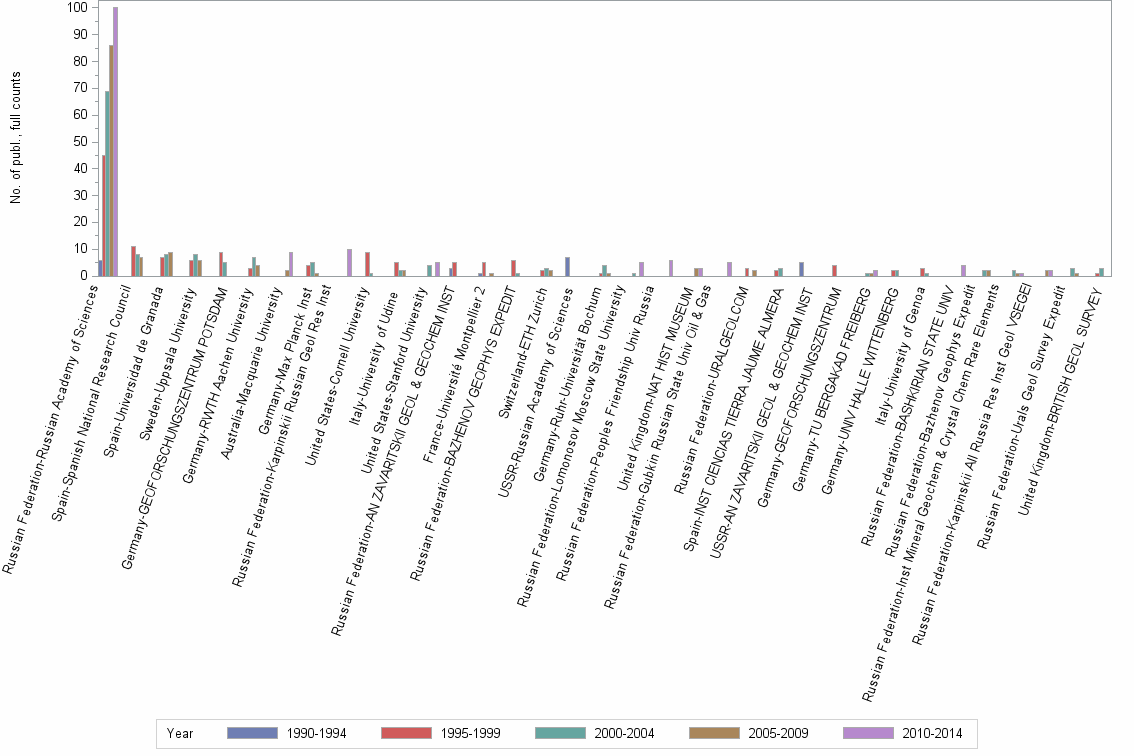Select the red bar for Spanish National Research Council
Viewport: 1134px width, 756px height.
pyautogui.click(x=134, y=262)
